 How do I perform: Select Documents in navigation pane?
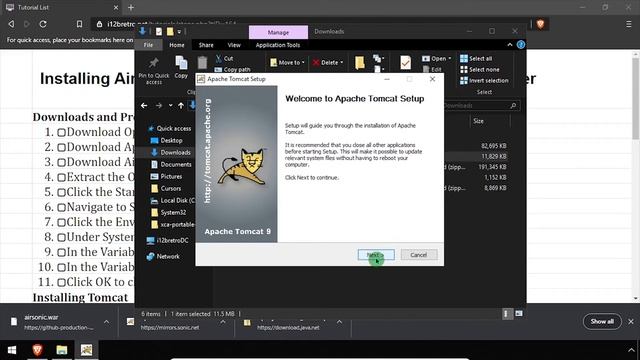(x=171, y=164)
